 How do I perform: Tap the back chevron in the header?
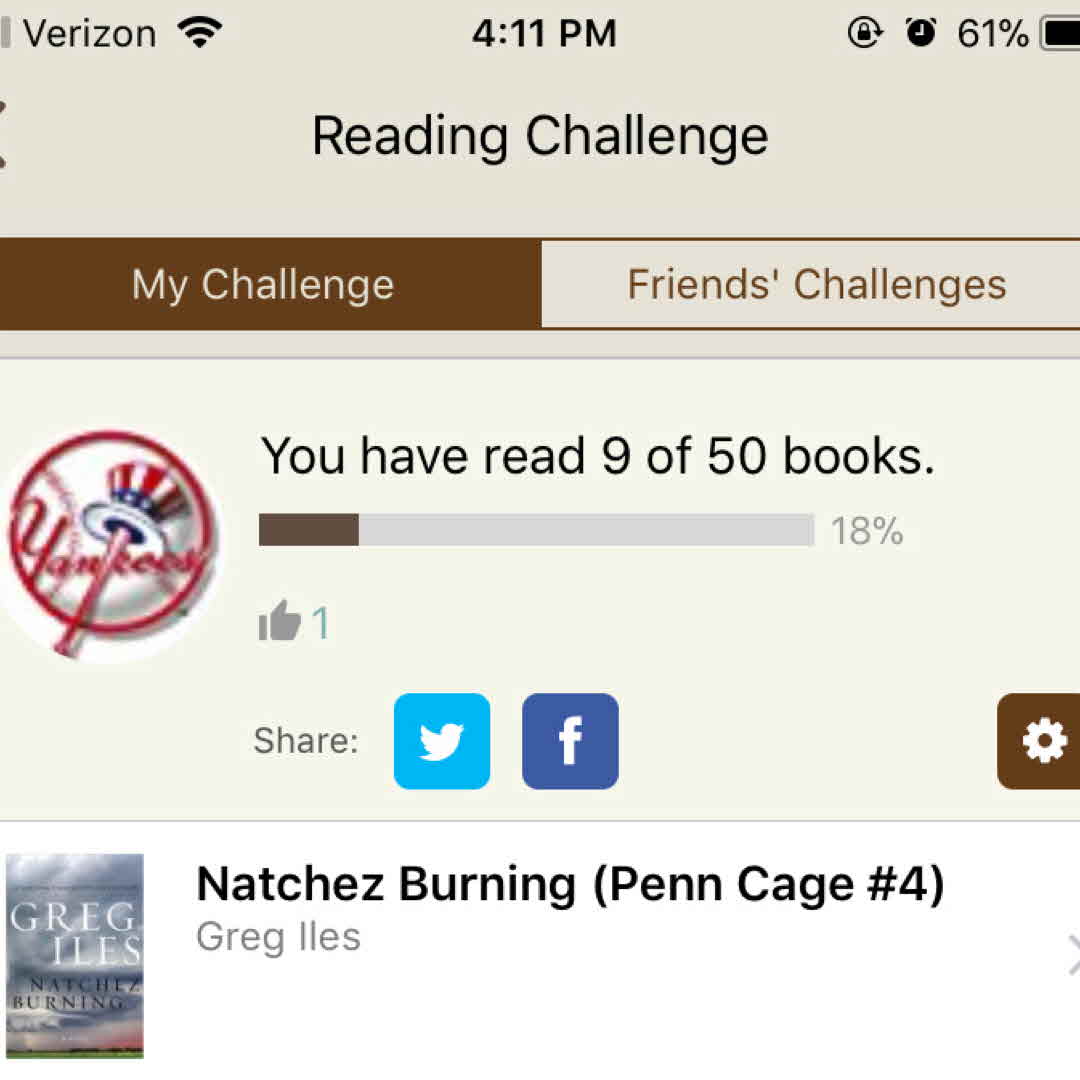4,135
